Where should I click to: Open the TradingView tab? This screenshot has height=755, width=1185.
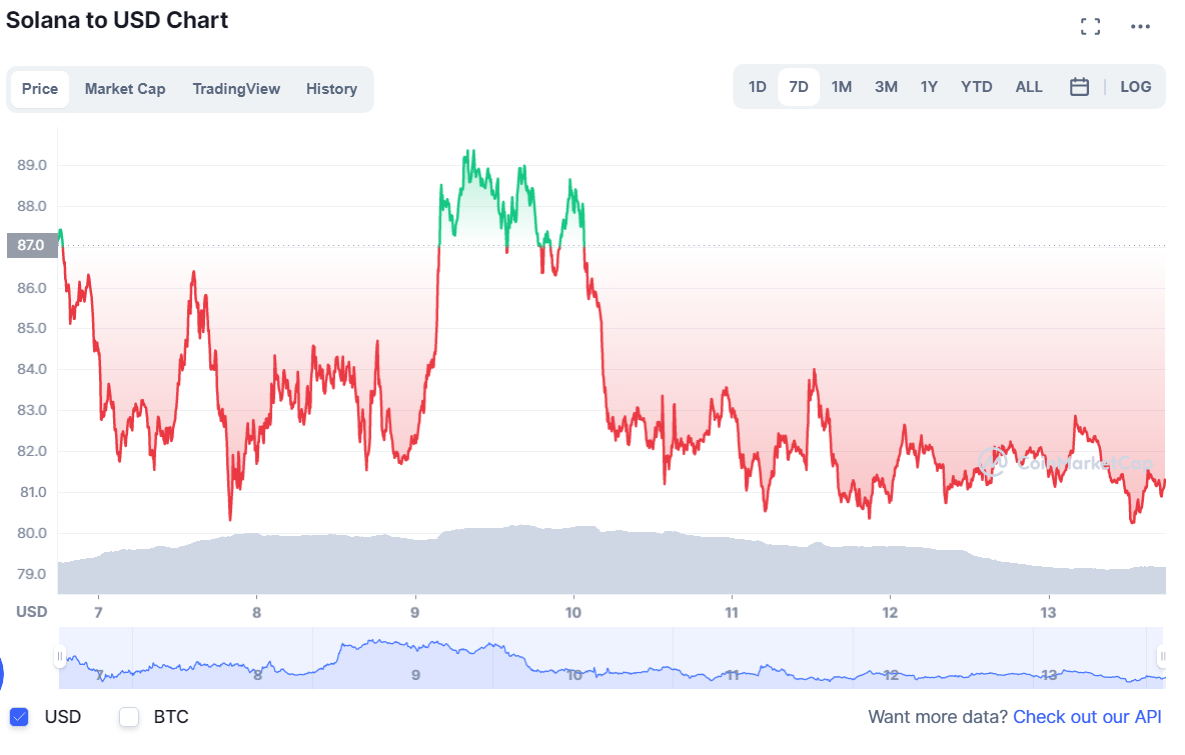click(236, 89)
